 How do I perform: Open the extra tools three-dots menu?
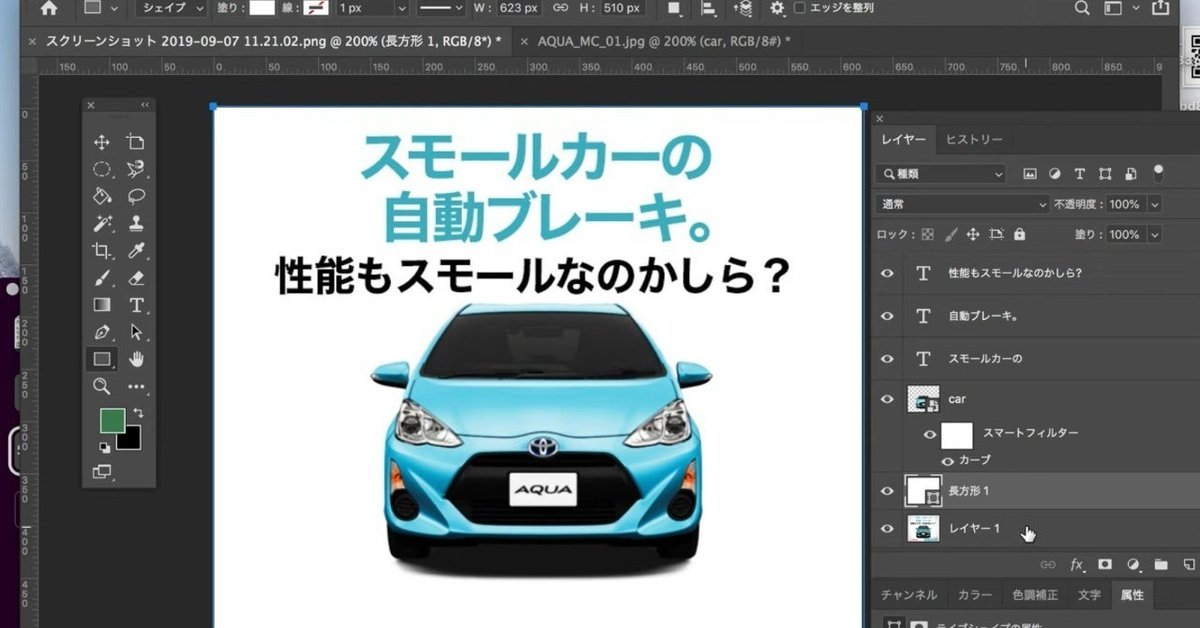pyautogui.click(x=136, y=386)
